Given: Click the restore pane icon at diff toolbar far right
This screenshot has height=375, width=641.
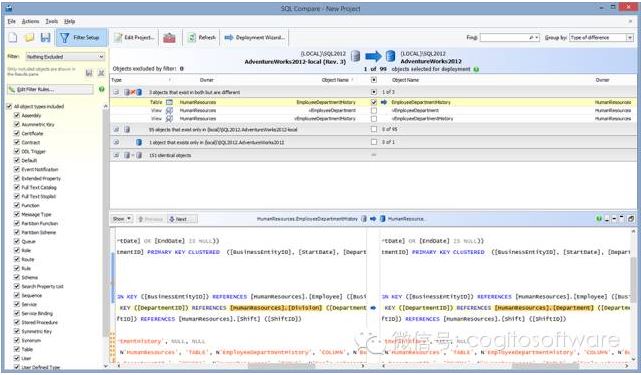Looking at the screenshot, I should click(x=631, y=219).
